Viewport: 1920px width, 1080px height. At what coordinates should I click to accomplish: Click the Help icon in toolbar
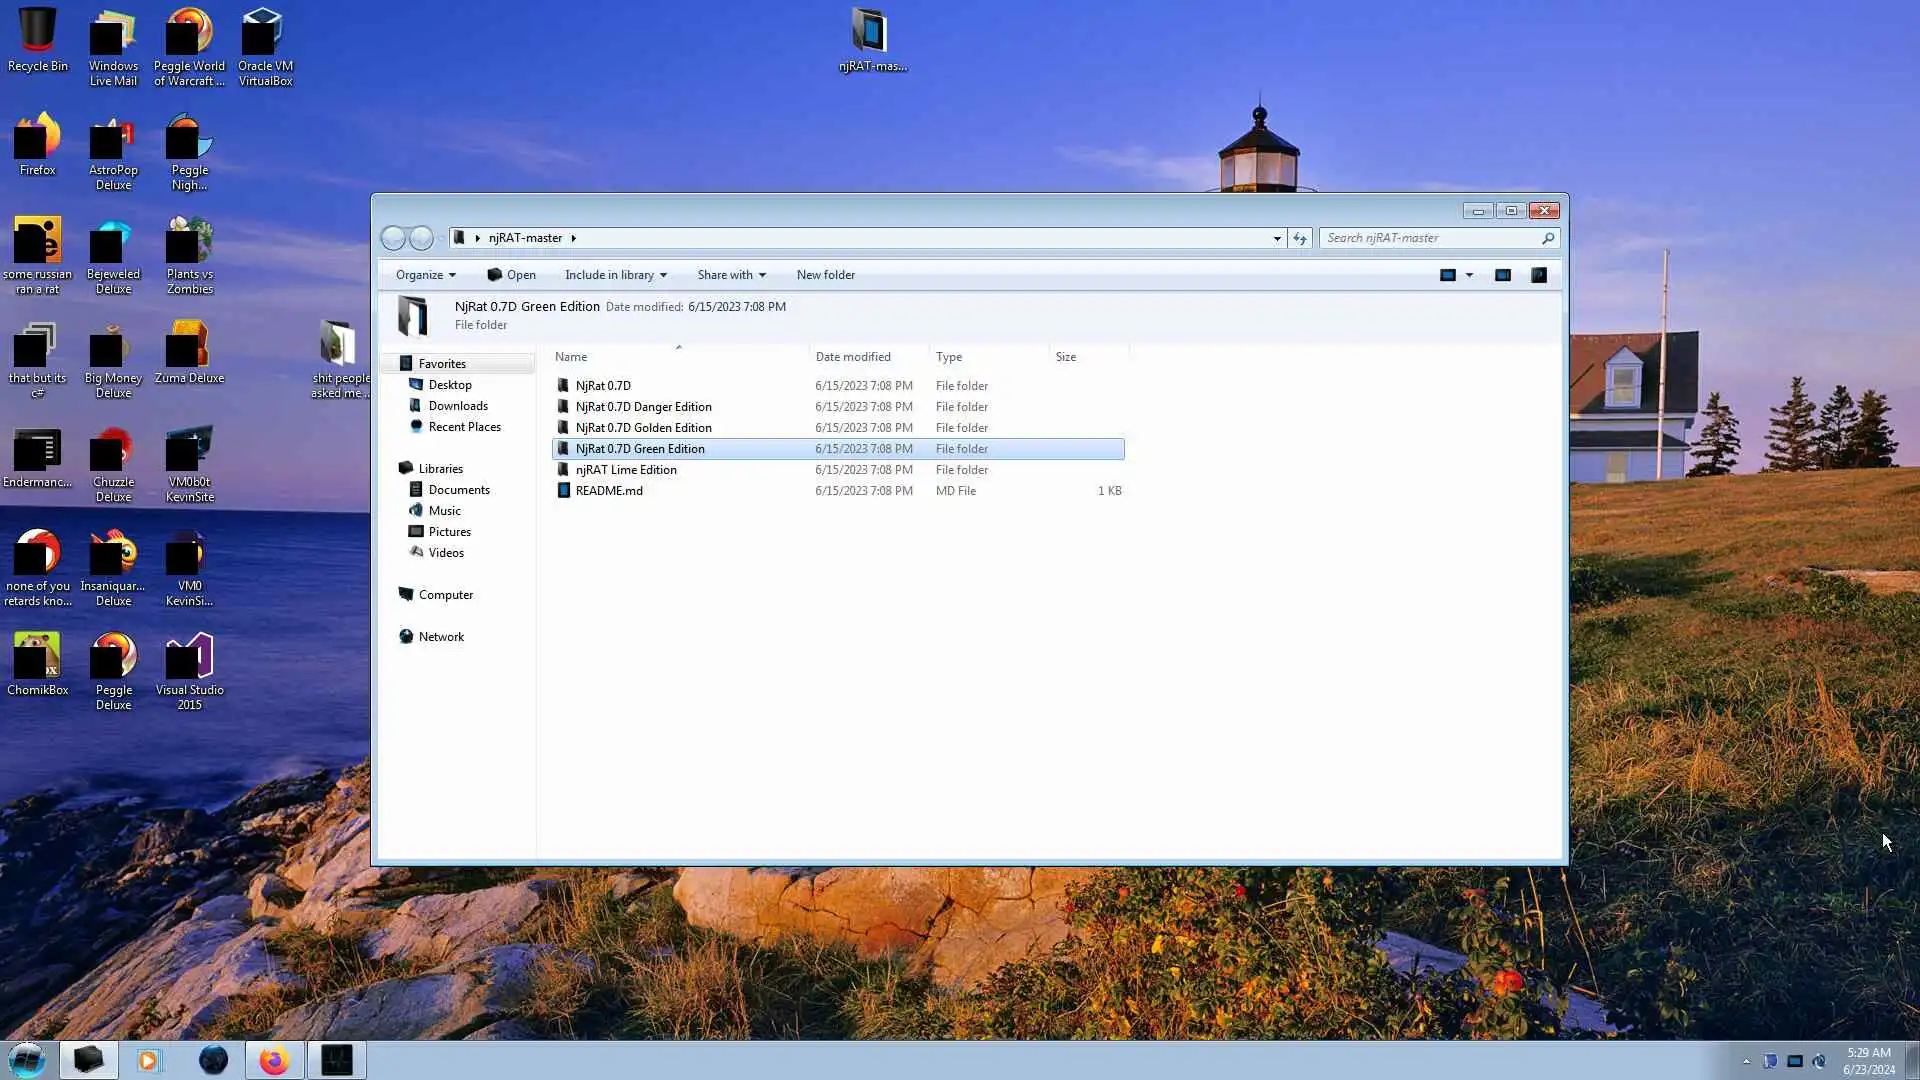(x=1539, y=275)
